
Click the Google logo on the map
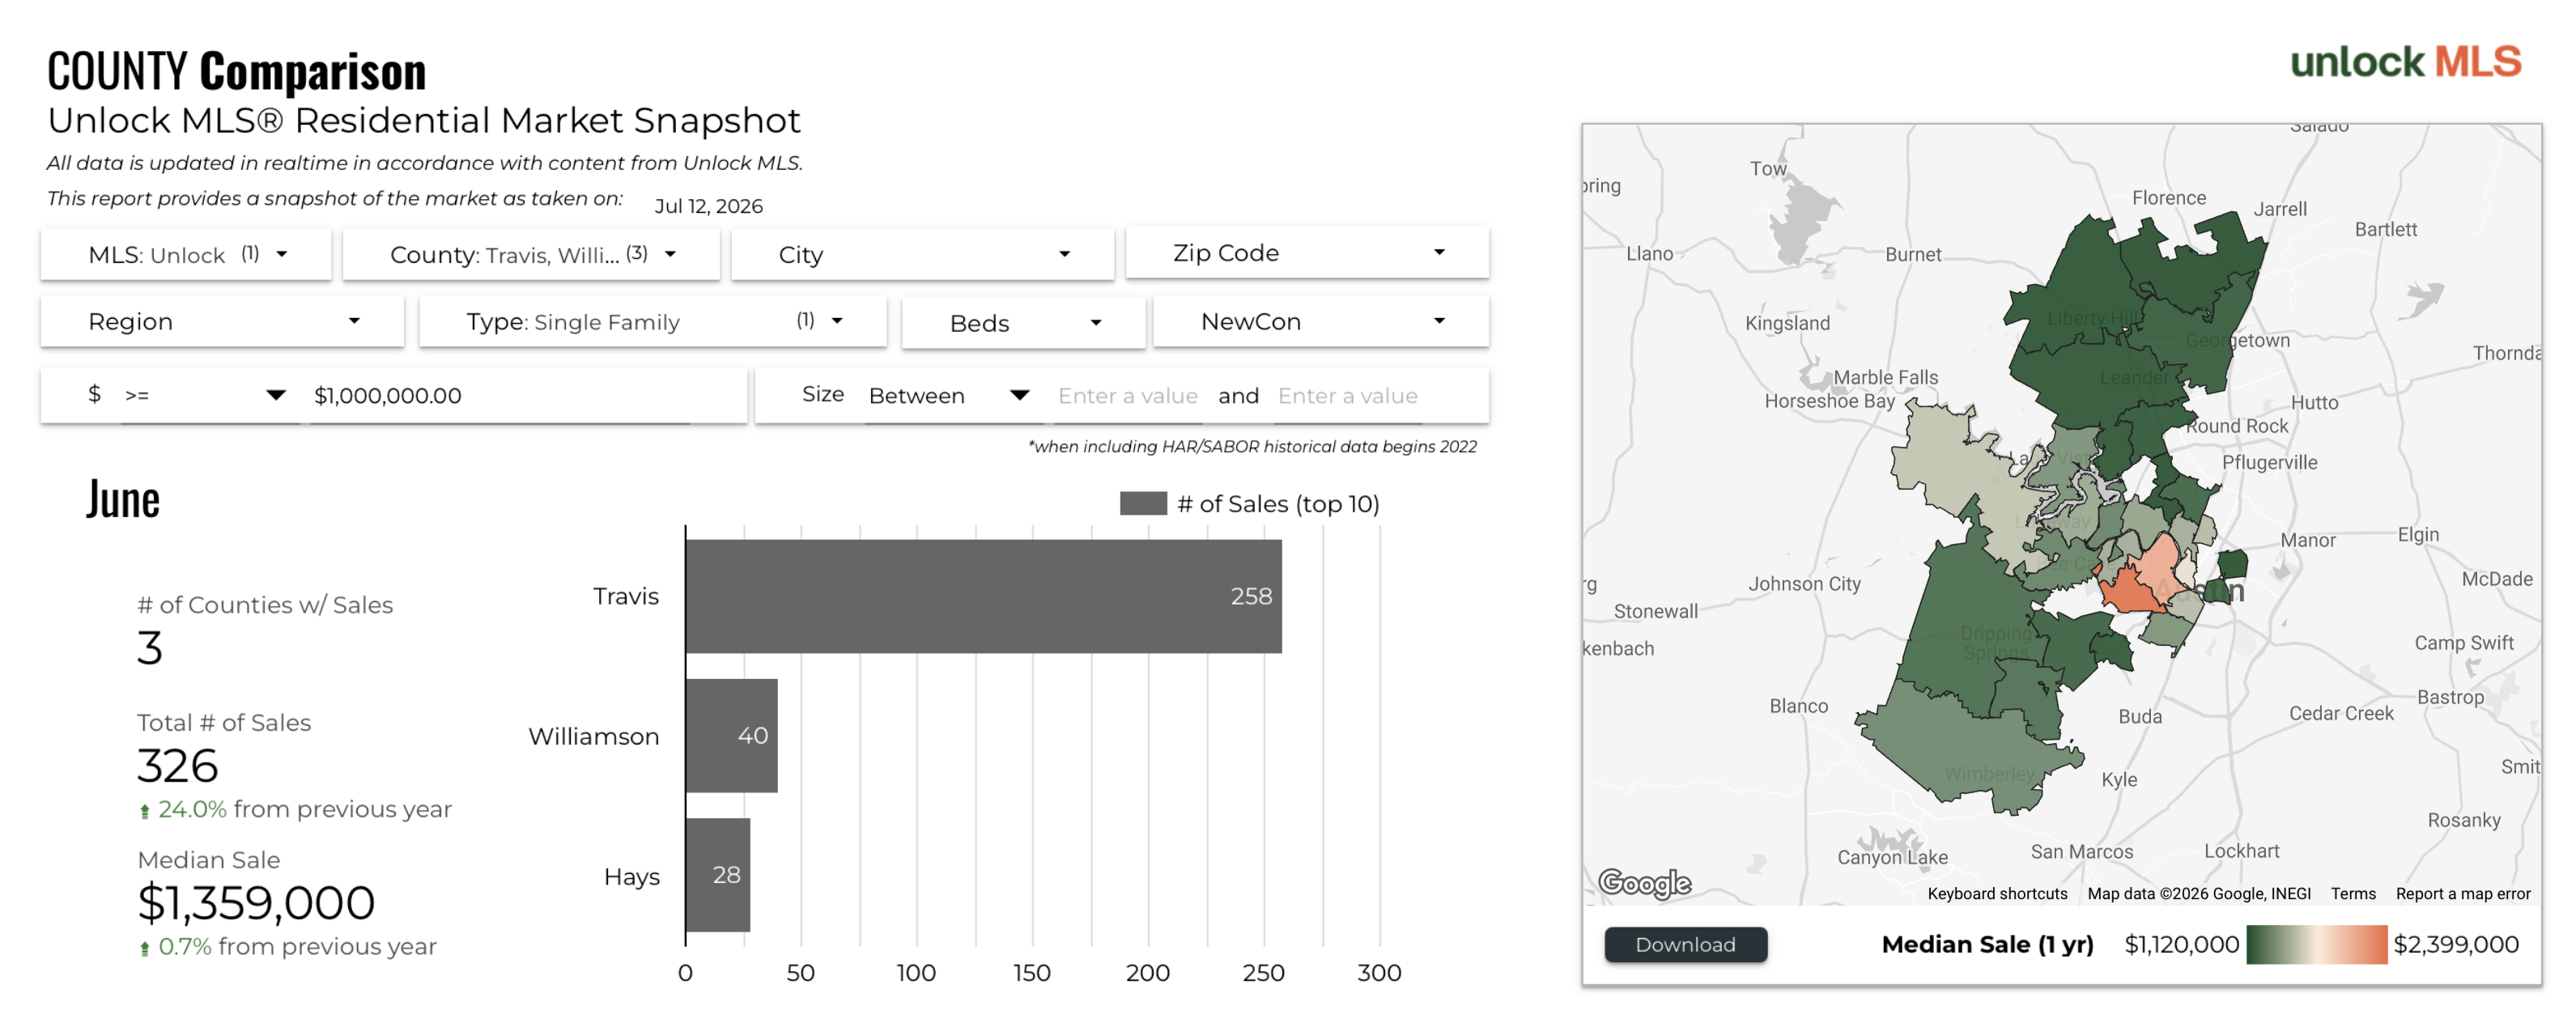1644,882
